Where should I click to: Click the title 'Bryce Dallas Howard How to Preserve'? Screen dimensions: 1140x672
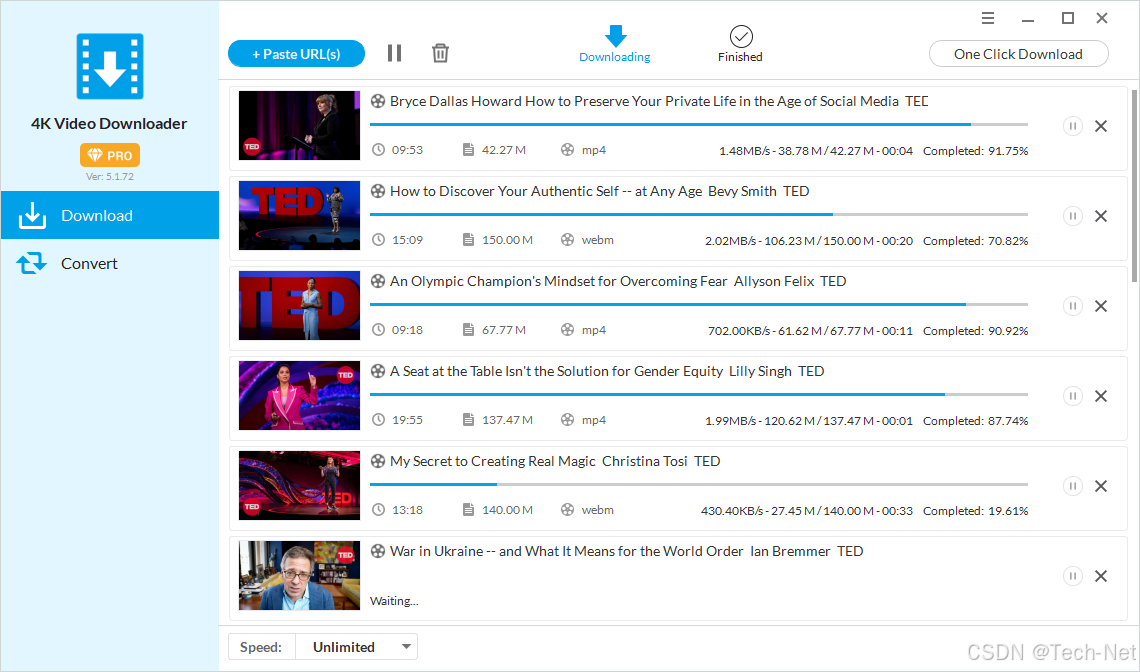pyautogui.click(x=659, y=101)
